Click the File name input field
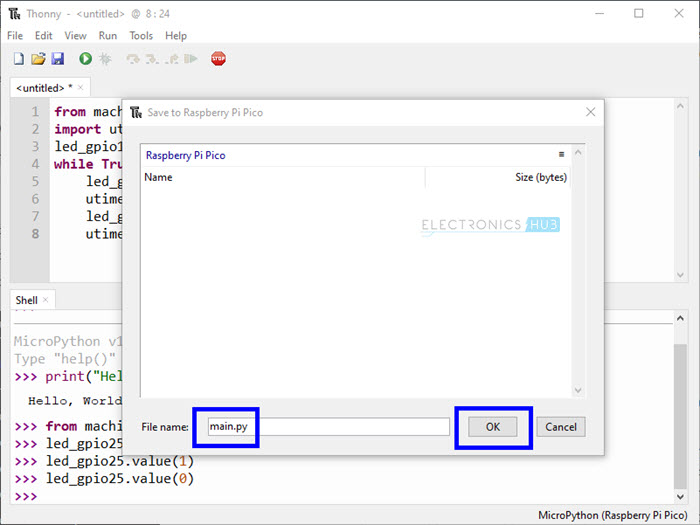The height and width of the screenshot is (525, 700). point(326,427)
